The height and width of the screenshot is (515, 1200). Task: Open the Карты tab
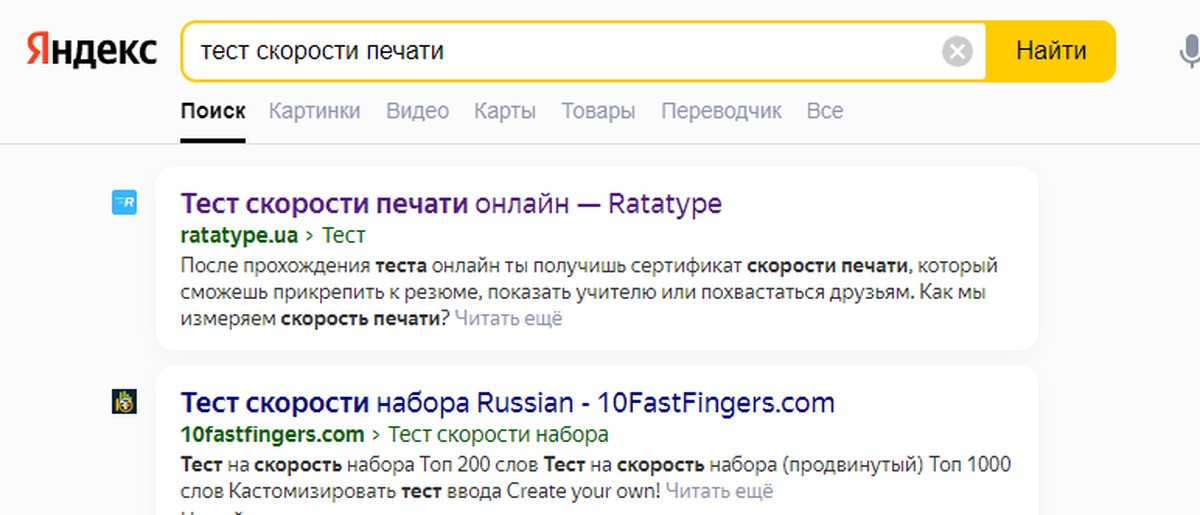(x=505, y=111)
